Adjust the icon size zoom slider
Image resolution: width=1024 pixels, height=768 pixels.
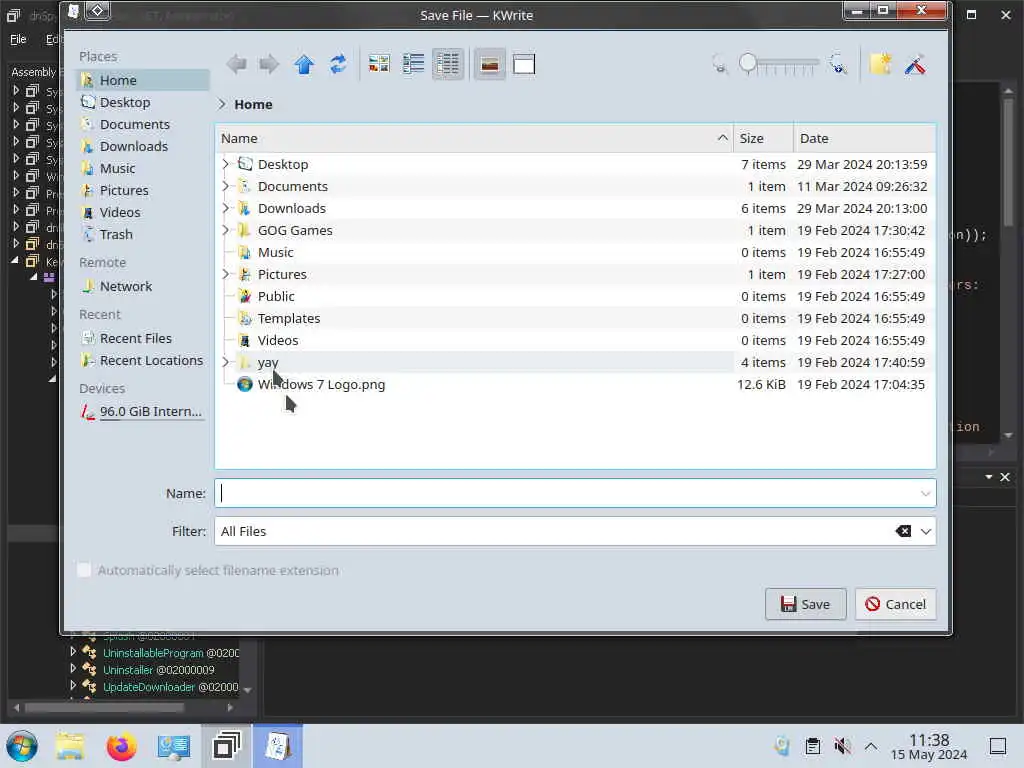[x=778, y=64]
